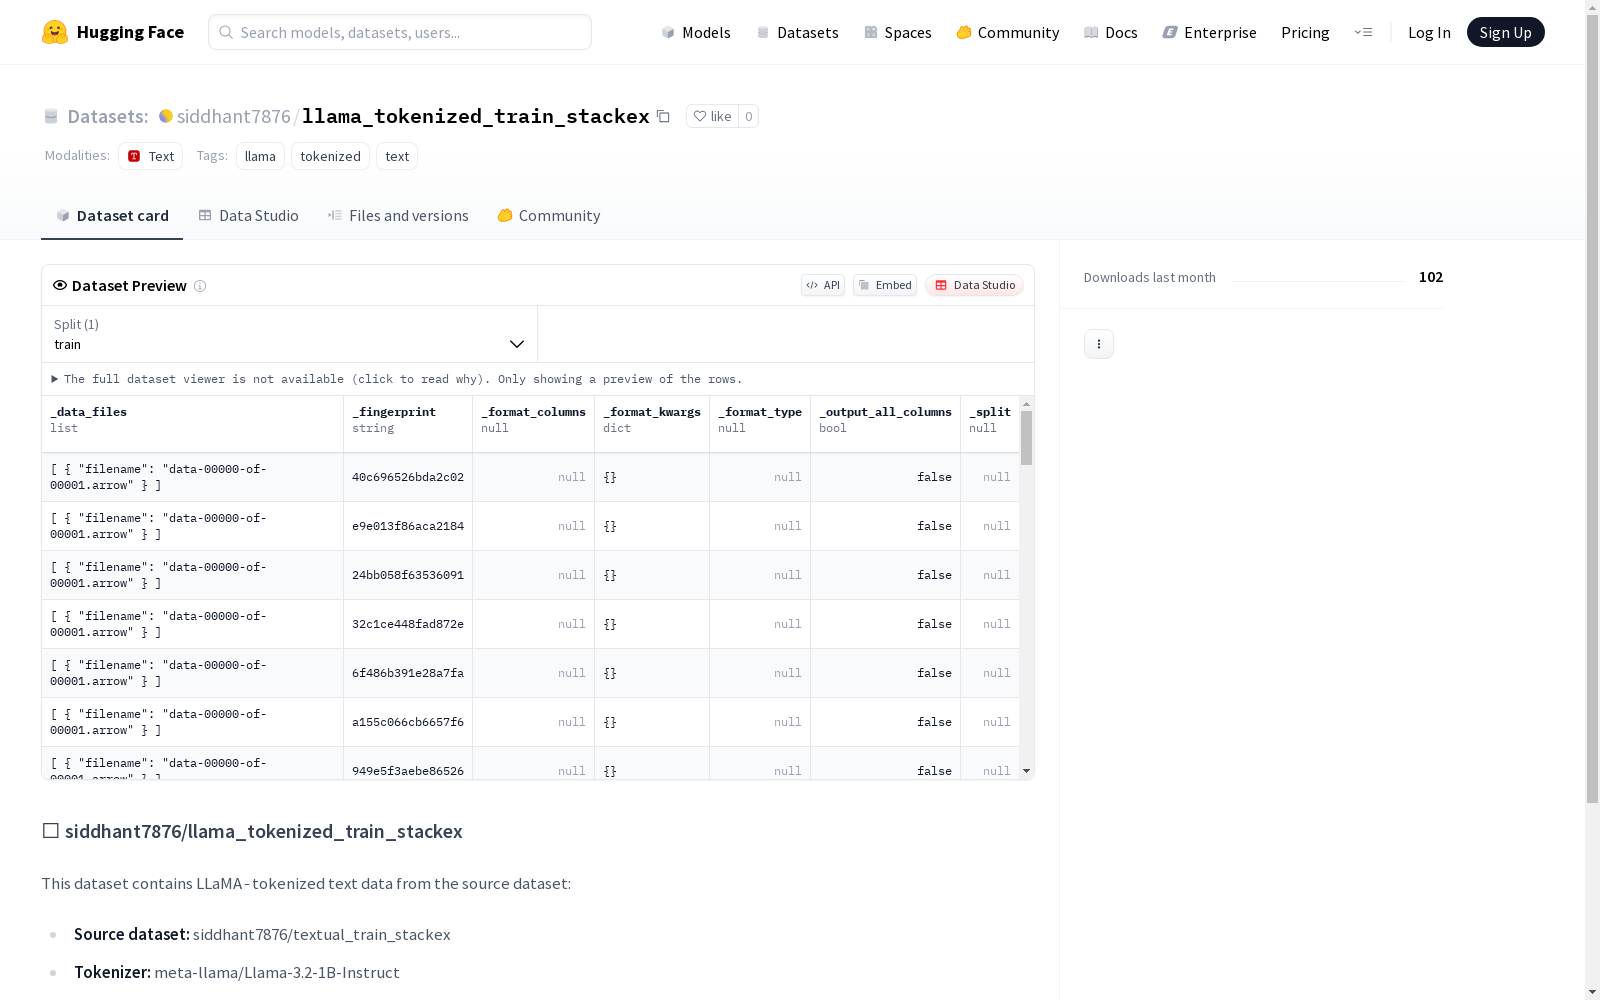The width and height of the screenshot is (1600, 1000).
Task: Click the preview table vertical scrollbar thumb
Action: 1026,438
